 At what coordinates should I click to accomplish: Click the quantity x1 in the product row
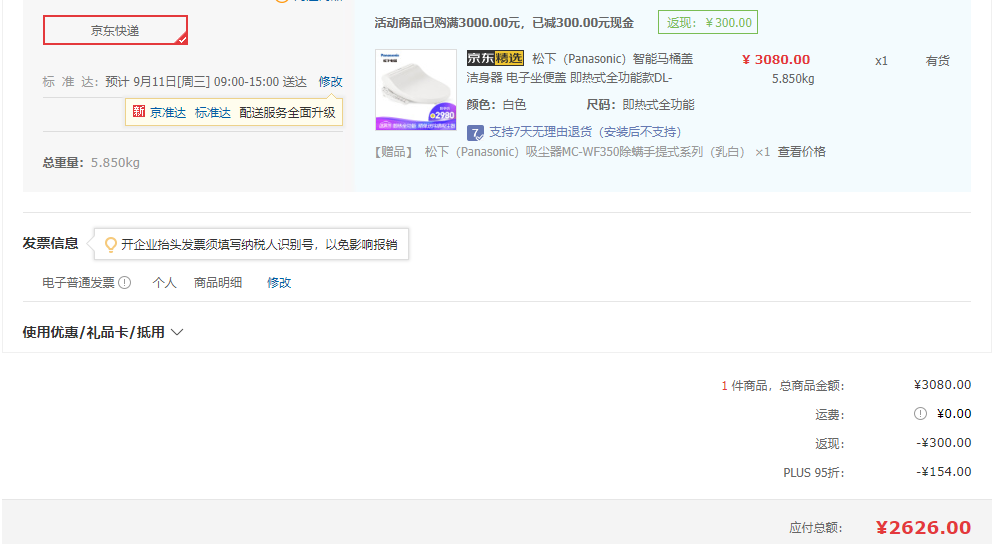[x=881, y=61]
